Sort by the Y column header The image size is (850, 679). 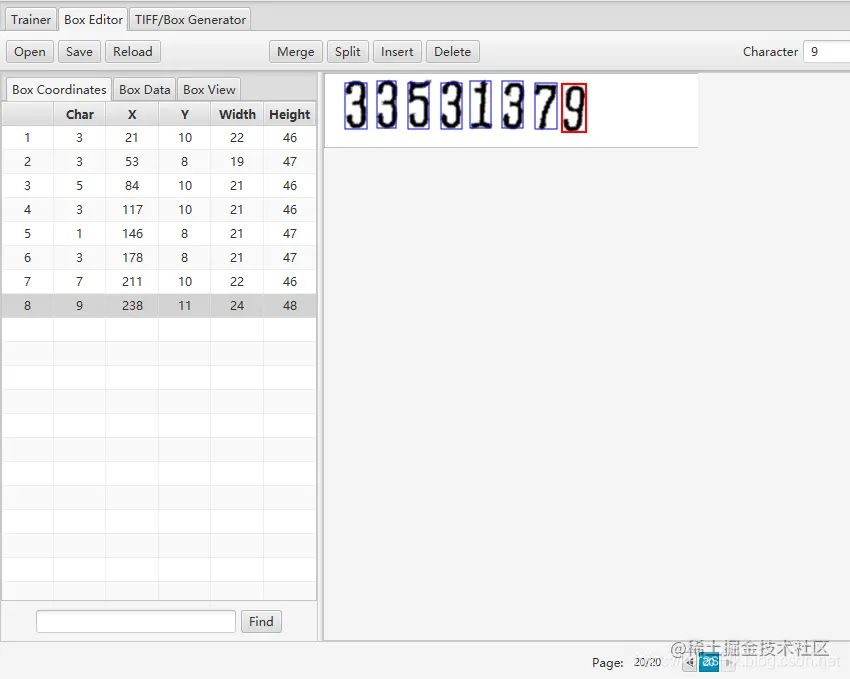185,114
